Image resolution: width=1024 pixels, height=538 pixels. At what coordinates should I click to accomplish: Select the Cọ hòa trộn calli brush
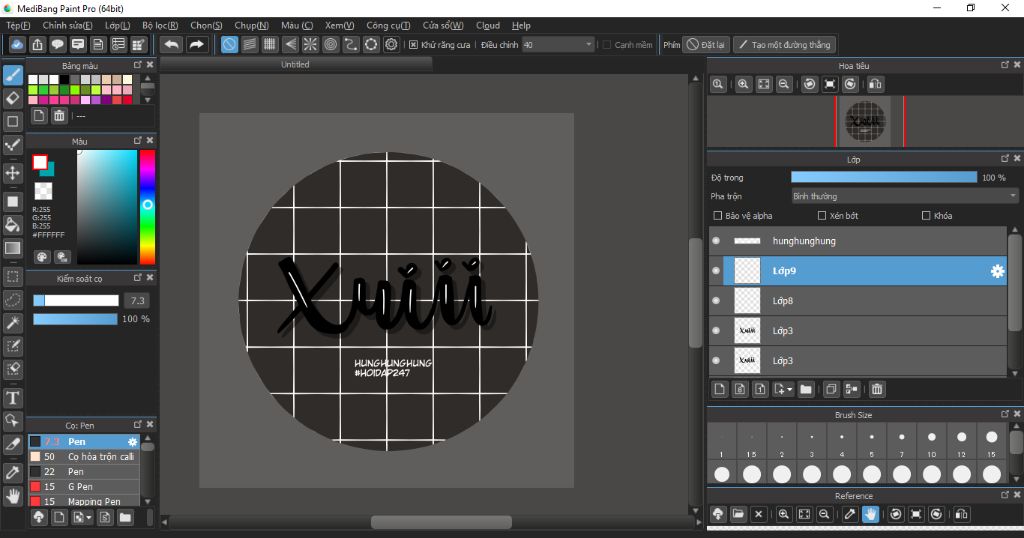tap(84, 456)
